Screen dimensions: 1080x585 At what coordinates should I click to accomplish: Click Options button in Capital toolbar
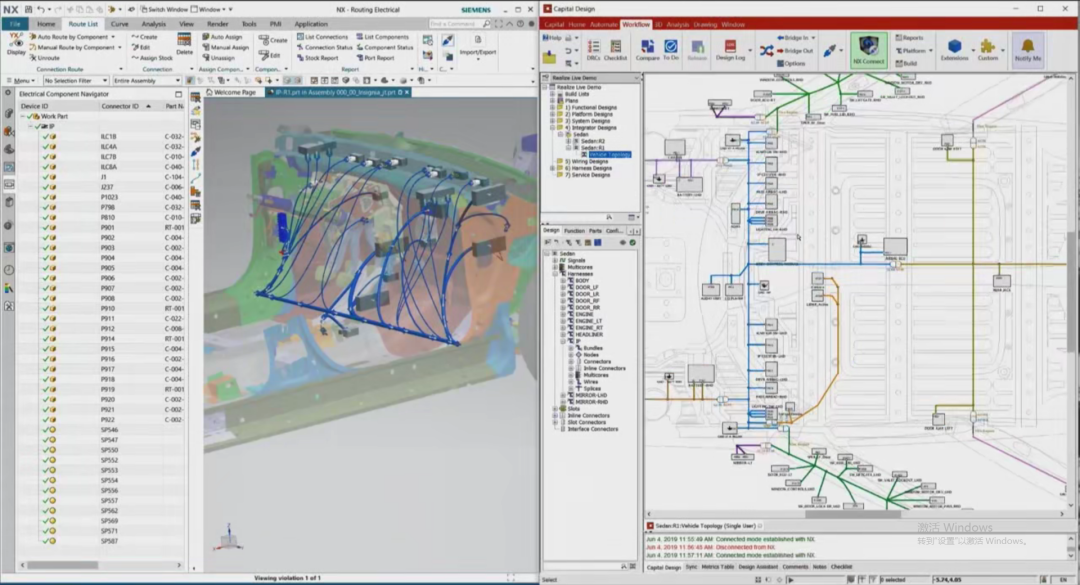point(791,63)
